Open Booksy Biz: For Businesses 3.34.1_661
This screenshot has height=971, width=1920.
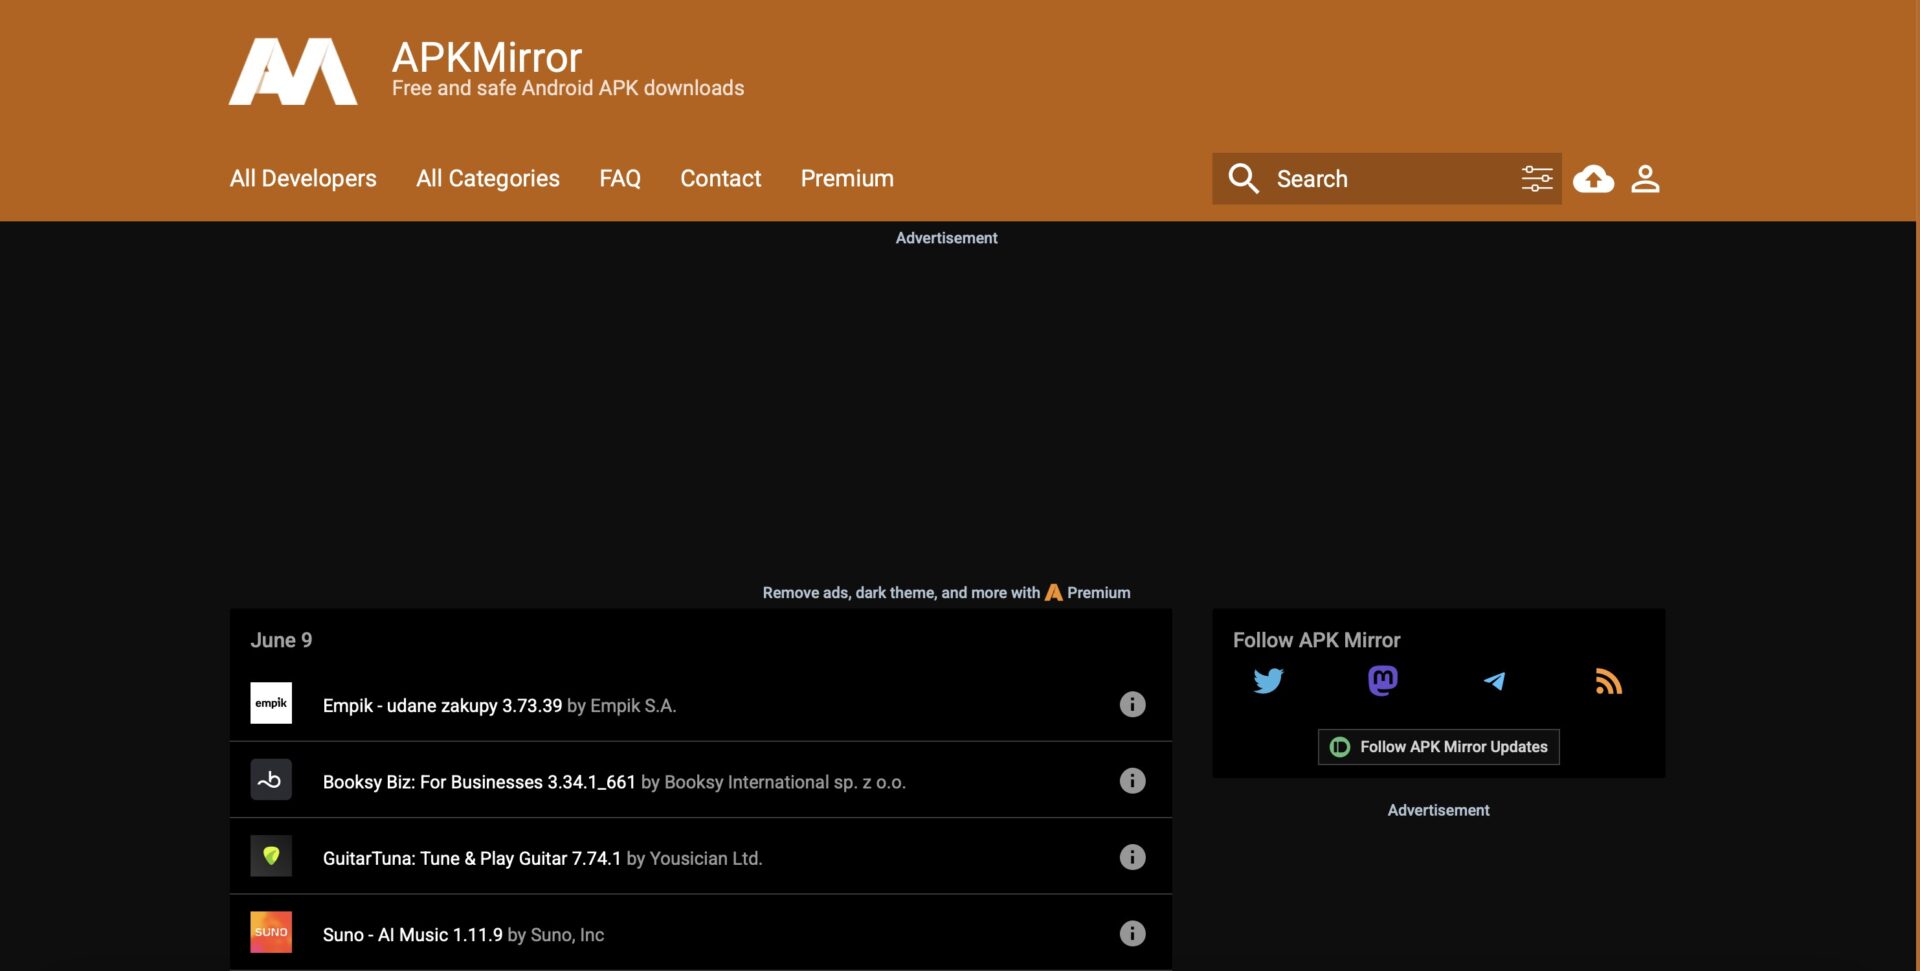click(x=479, y=782)
